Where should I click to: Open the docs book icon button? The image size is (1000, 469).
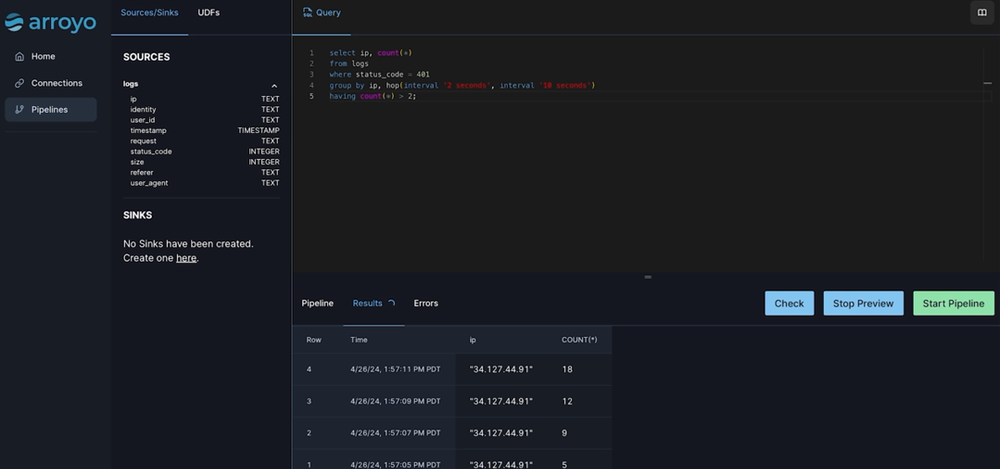[x=982, y=13]
